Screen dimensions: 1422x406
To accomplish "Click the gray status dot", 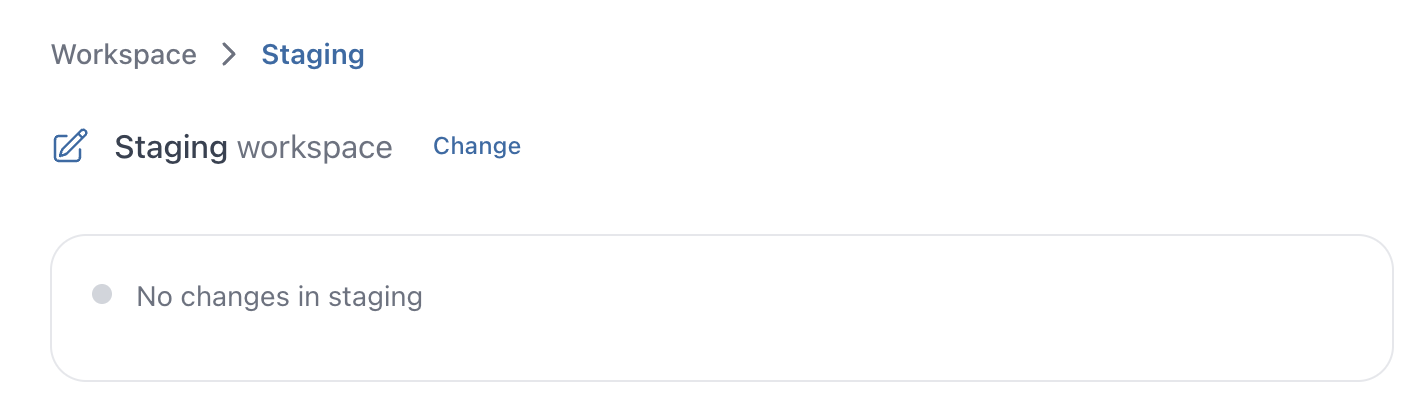I will pyautogui.click(x=101, y=294).
